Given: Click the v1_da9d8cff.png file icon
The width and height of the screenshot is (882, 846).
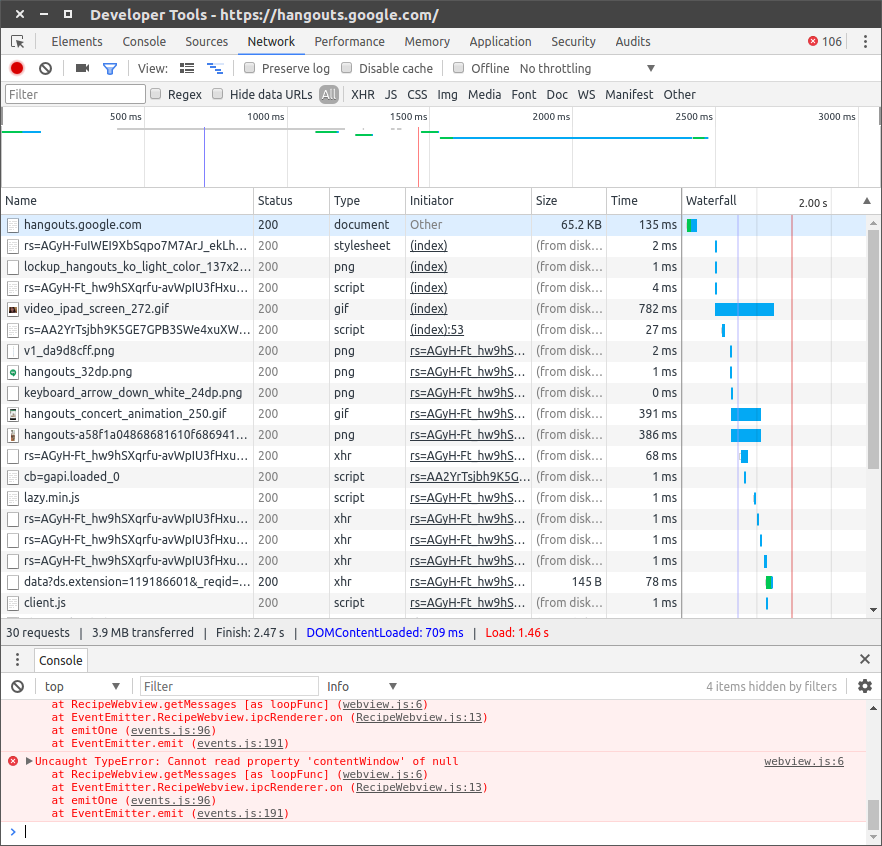Looking at the screenshot, I should (x=12, y=351).
